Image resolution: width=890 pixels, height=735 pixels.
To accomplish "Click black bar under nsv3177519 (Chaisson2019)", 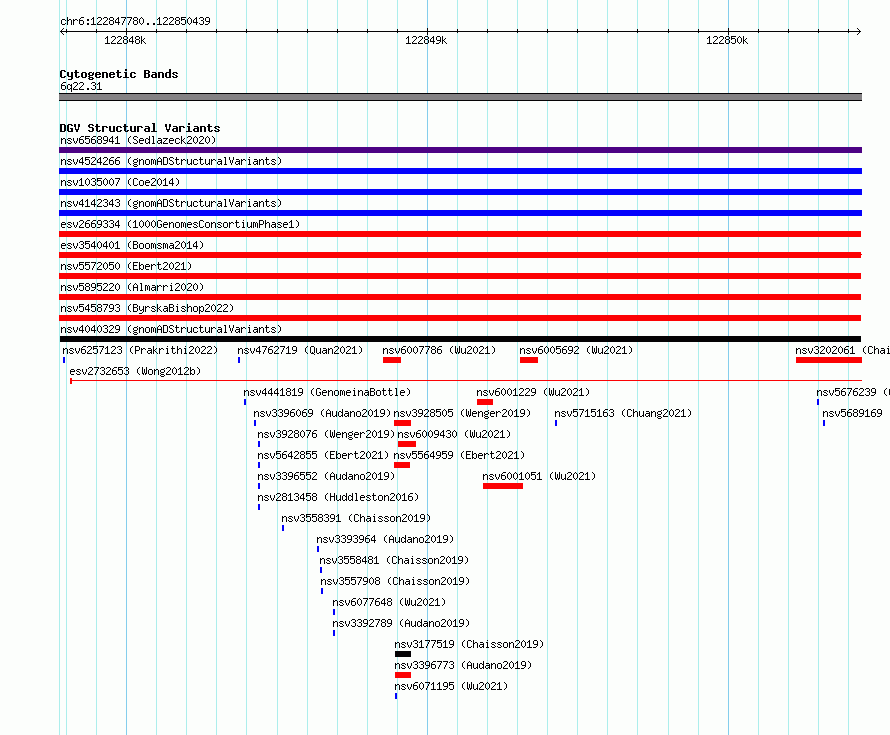I will click(x=403, y=654).
